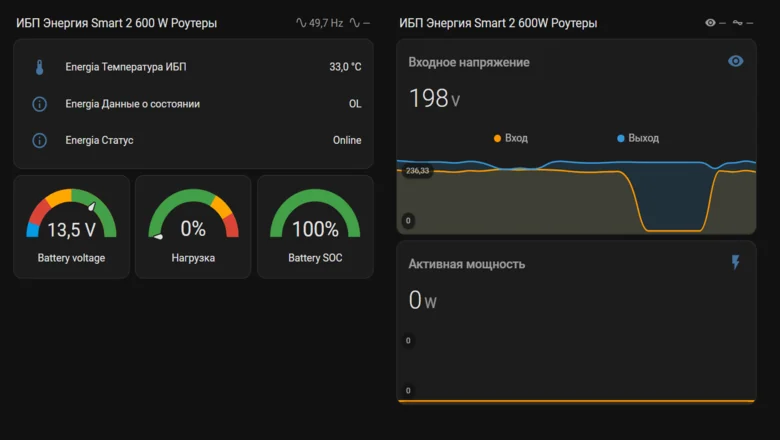Click the small eye icon in right header
Image resolution: width=780 pixels, height=440 pixels.
pyautogui.click(x=710, y=23)
